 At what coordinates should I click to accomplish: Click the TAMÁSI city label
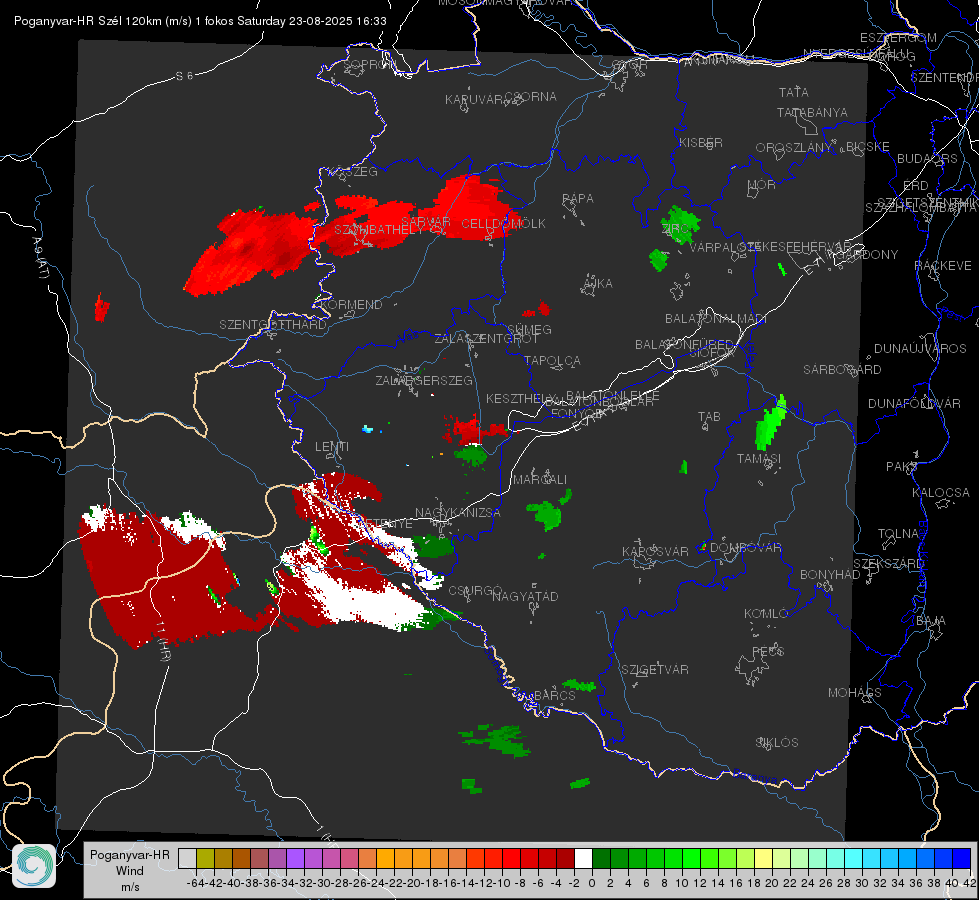pos(759,458)
